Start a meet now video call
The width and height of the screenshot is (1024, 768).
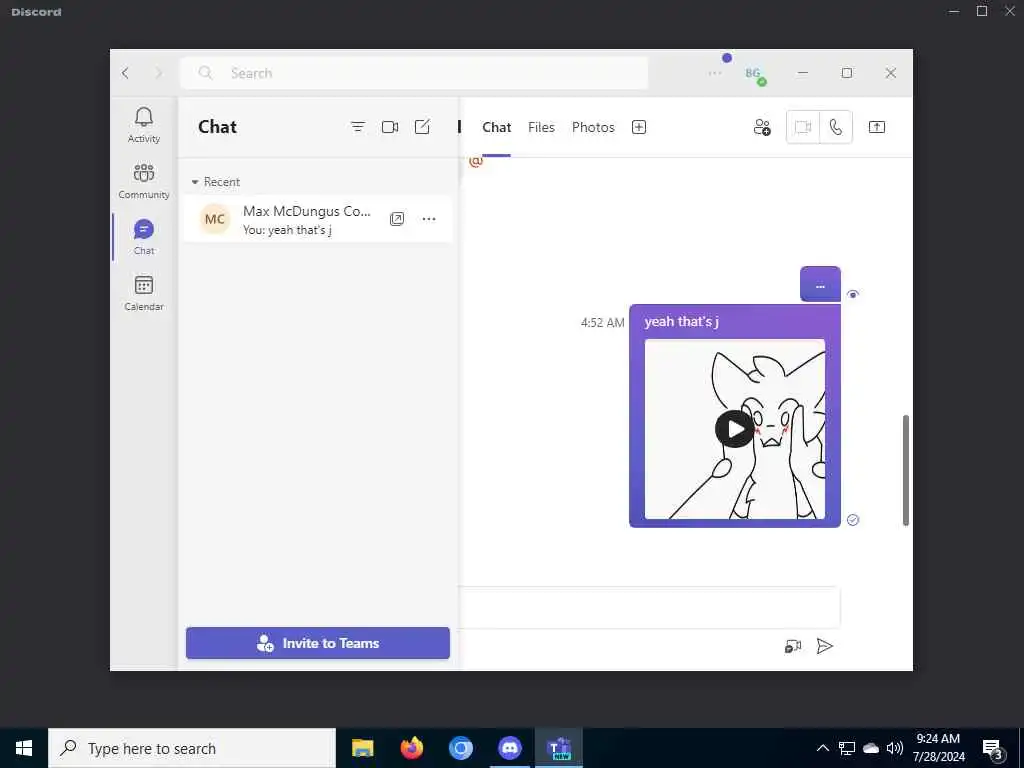click(x=390, y=127)
